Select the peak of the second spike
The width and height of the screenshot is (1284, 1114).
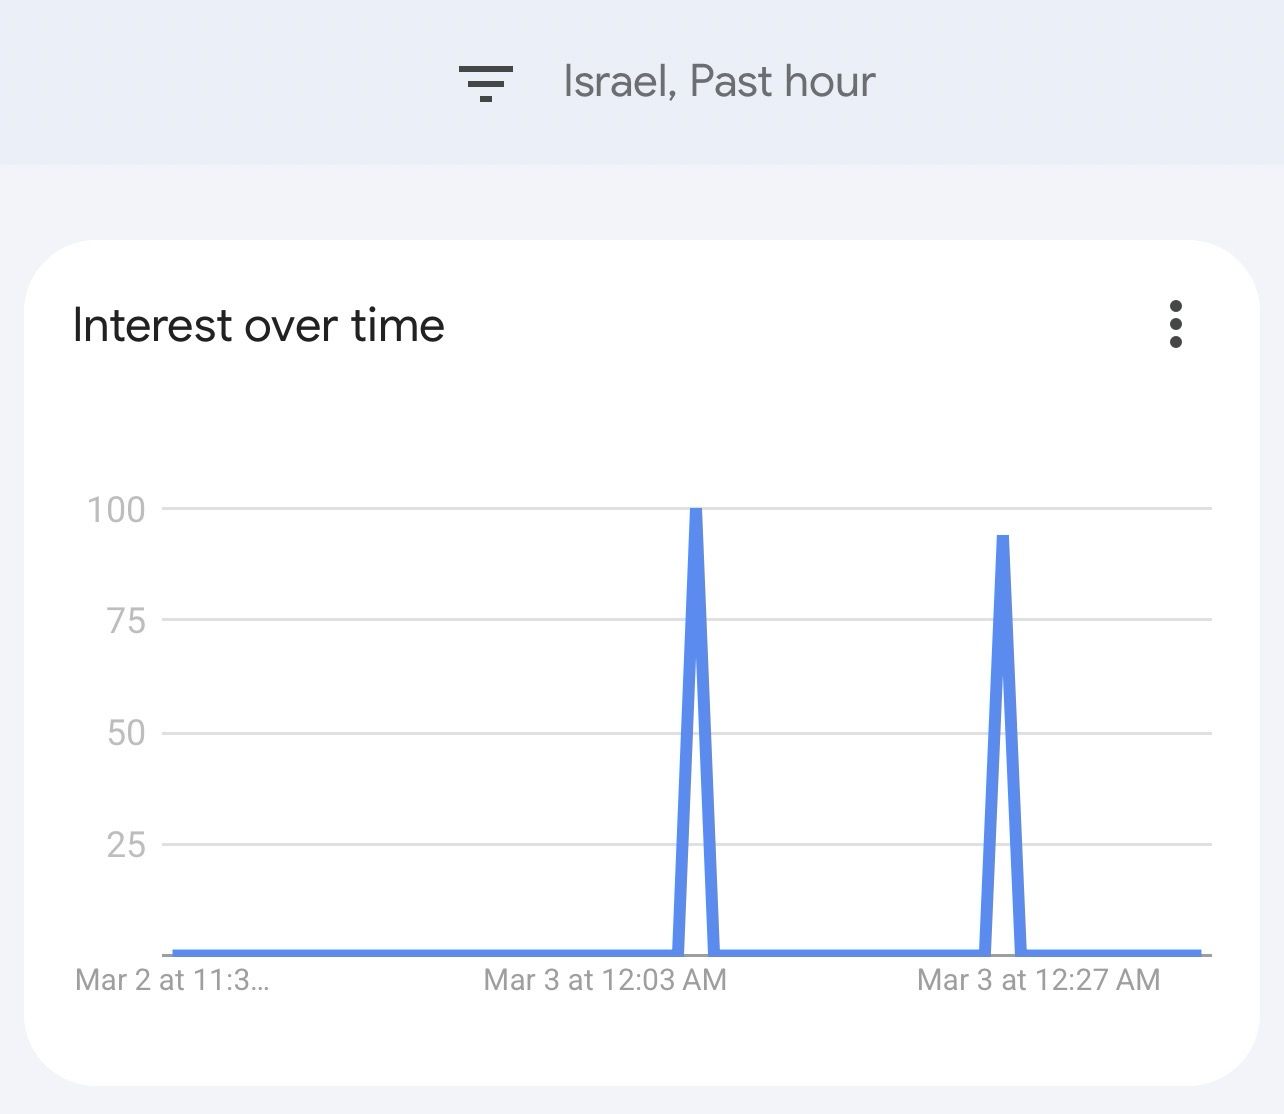[x=1003, y=538]
